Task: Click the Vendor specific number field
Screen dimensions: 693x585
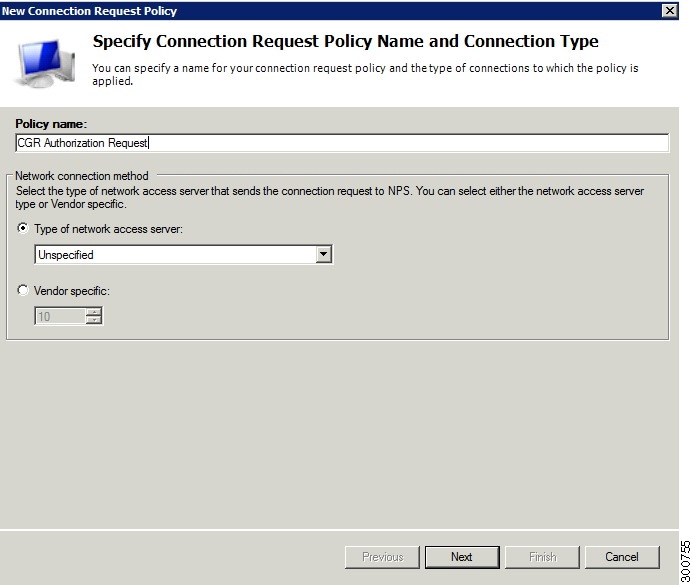Action: 60,316
